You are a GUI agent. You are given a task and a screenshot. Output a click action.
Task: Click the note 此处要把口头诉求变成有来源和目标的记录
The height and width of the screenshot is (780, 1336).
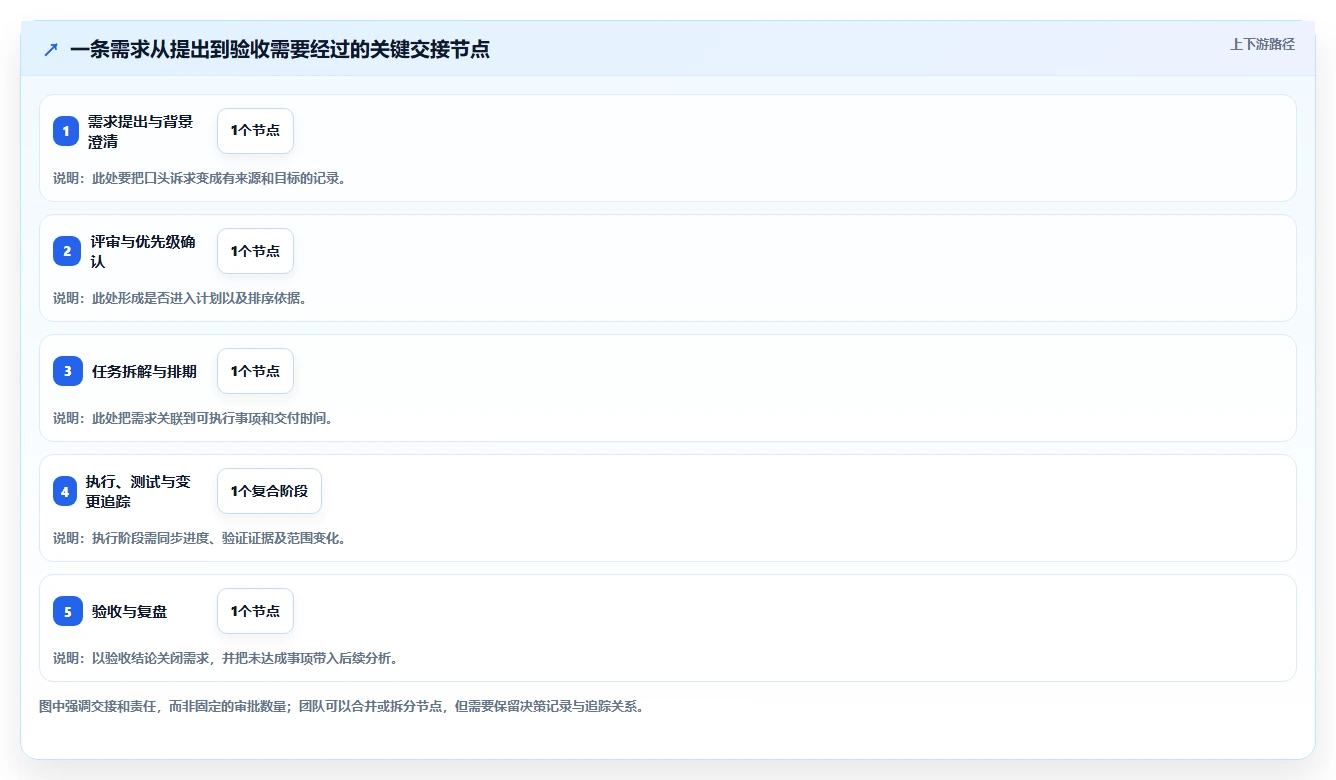(199, 178)
